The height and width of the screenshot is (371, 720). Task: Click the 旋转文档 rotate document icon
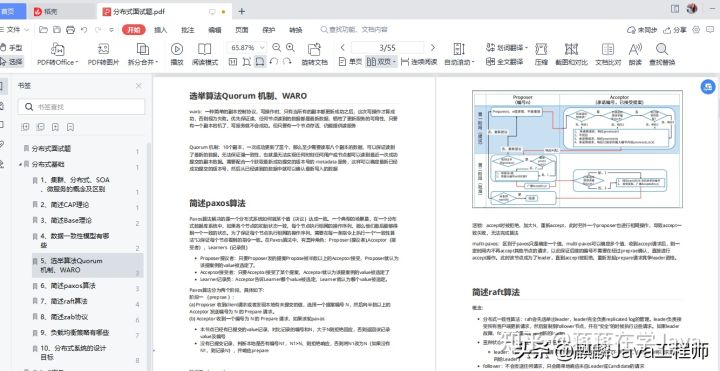pos(315,50)
